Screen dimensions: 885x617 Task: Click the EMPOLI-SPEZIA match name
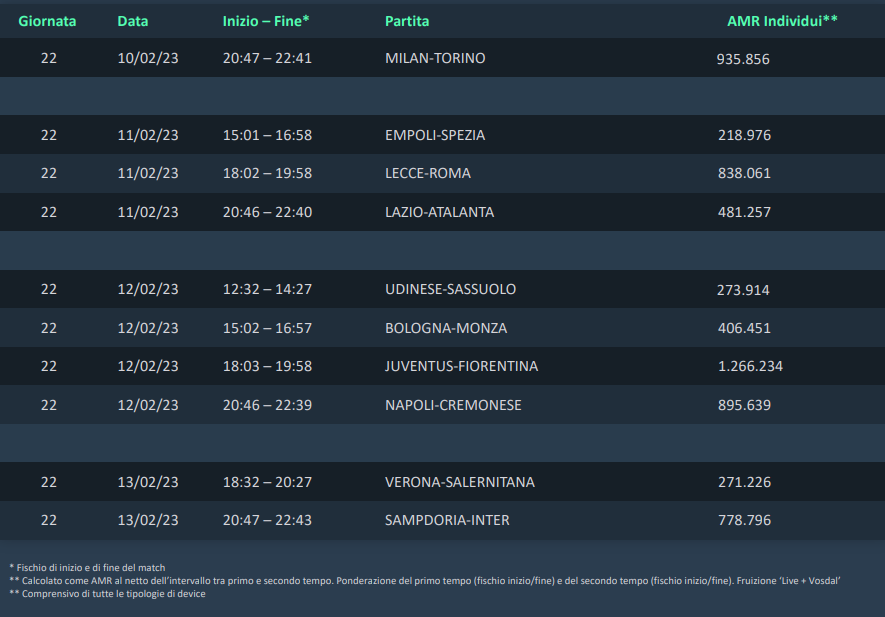pos(435,135)
